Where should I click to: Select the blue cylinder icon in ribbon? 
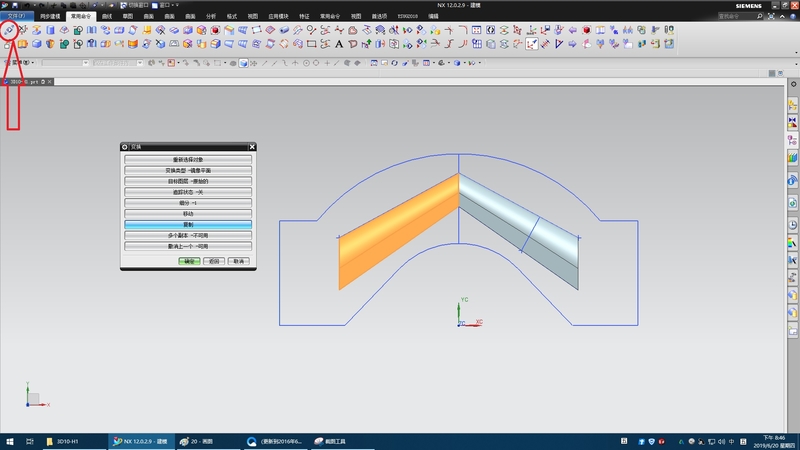[x=51, y=30]
